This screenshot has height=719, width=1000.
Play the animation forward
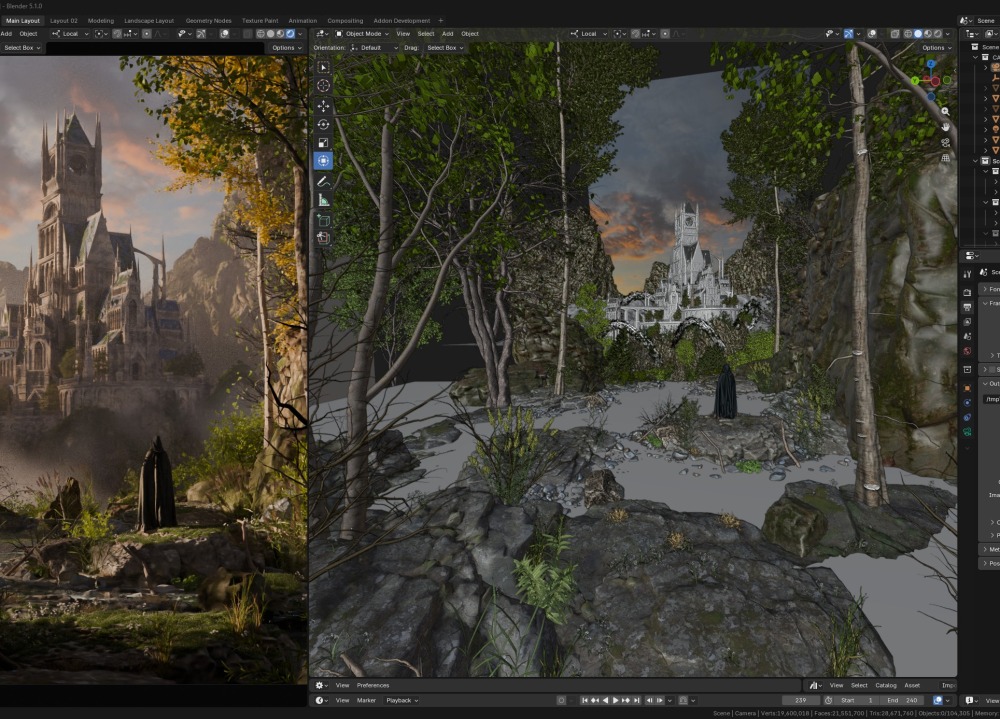coord(615,700)
